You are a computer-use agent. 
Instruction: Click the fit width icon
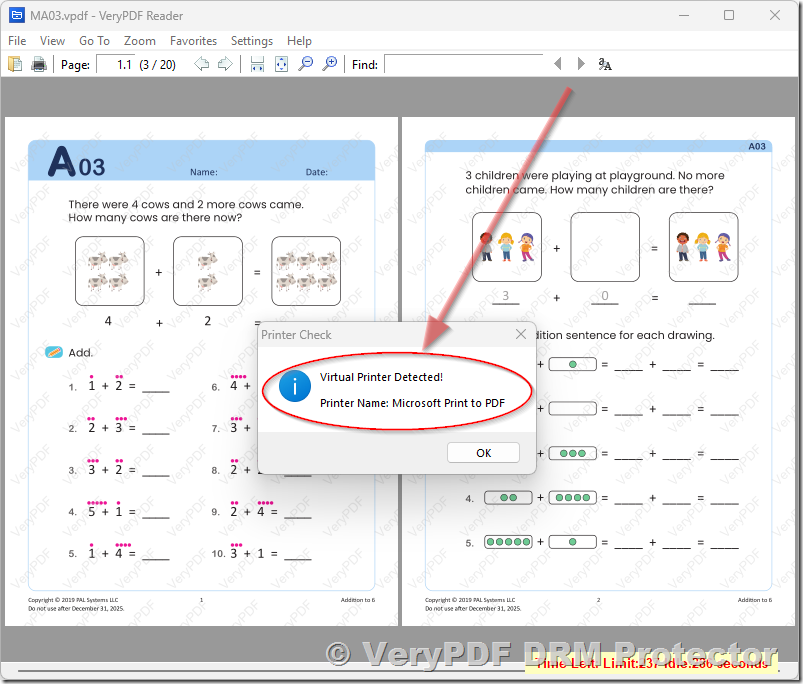[x=257, y=64]
